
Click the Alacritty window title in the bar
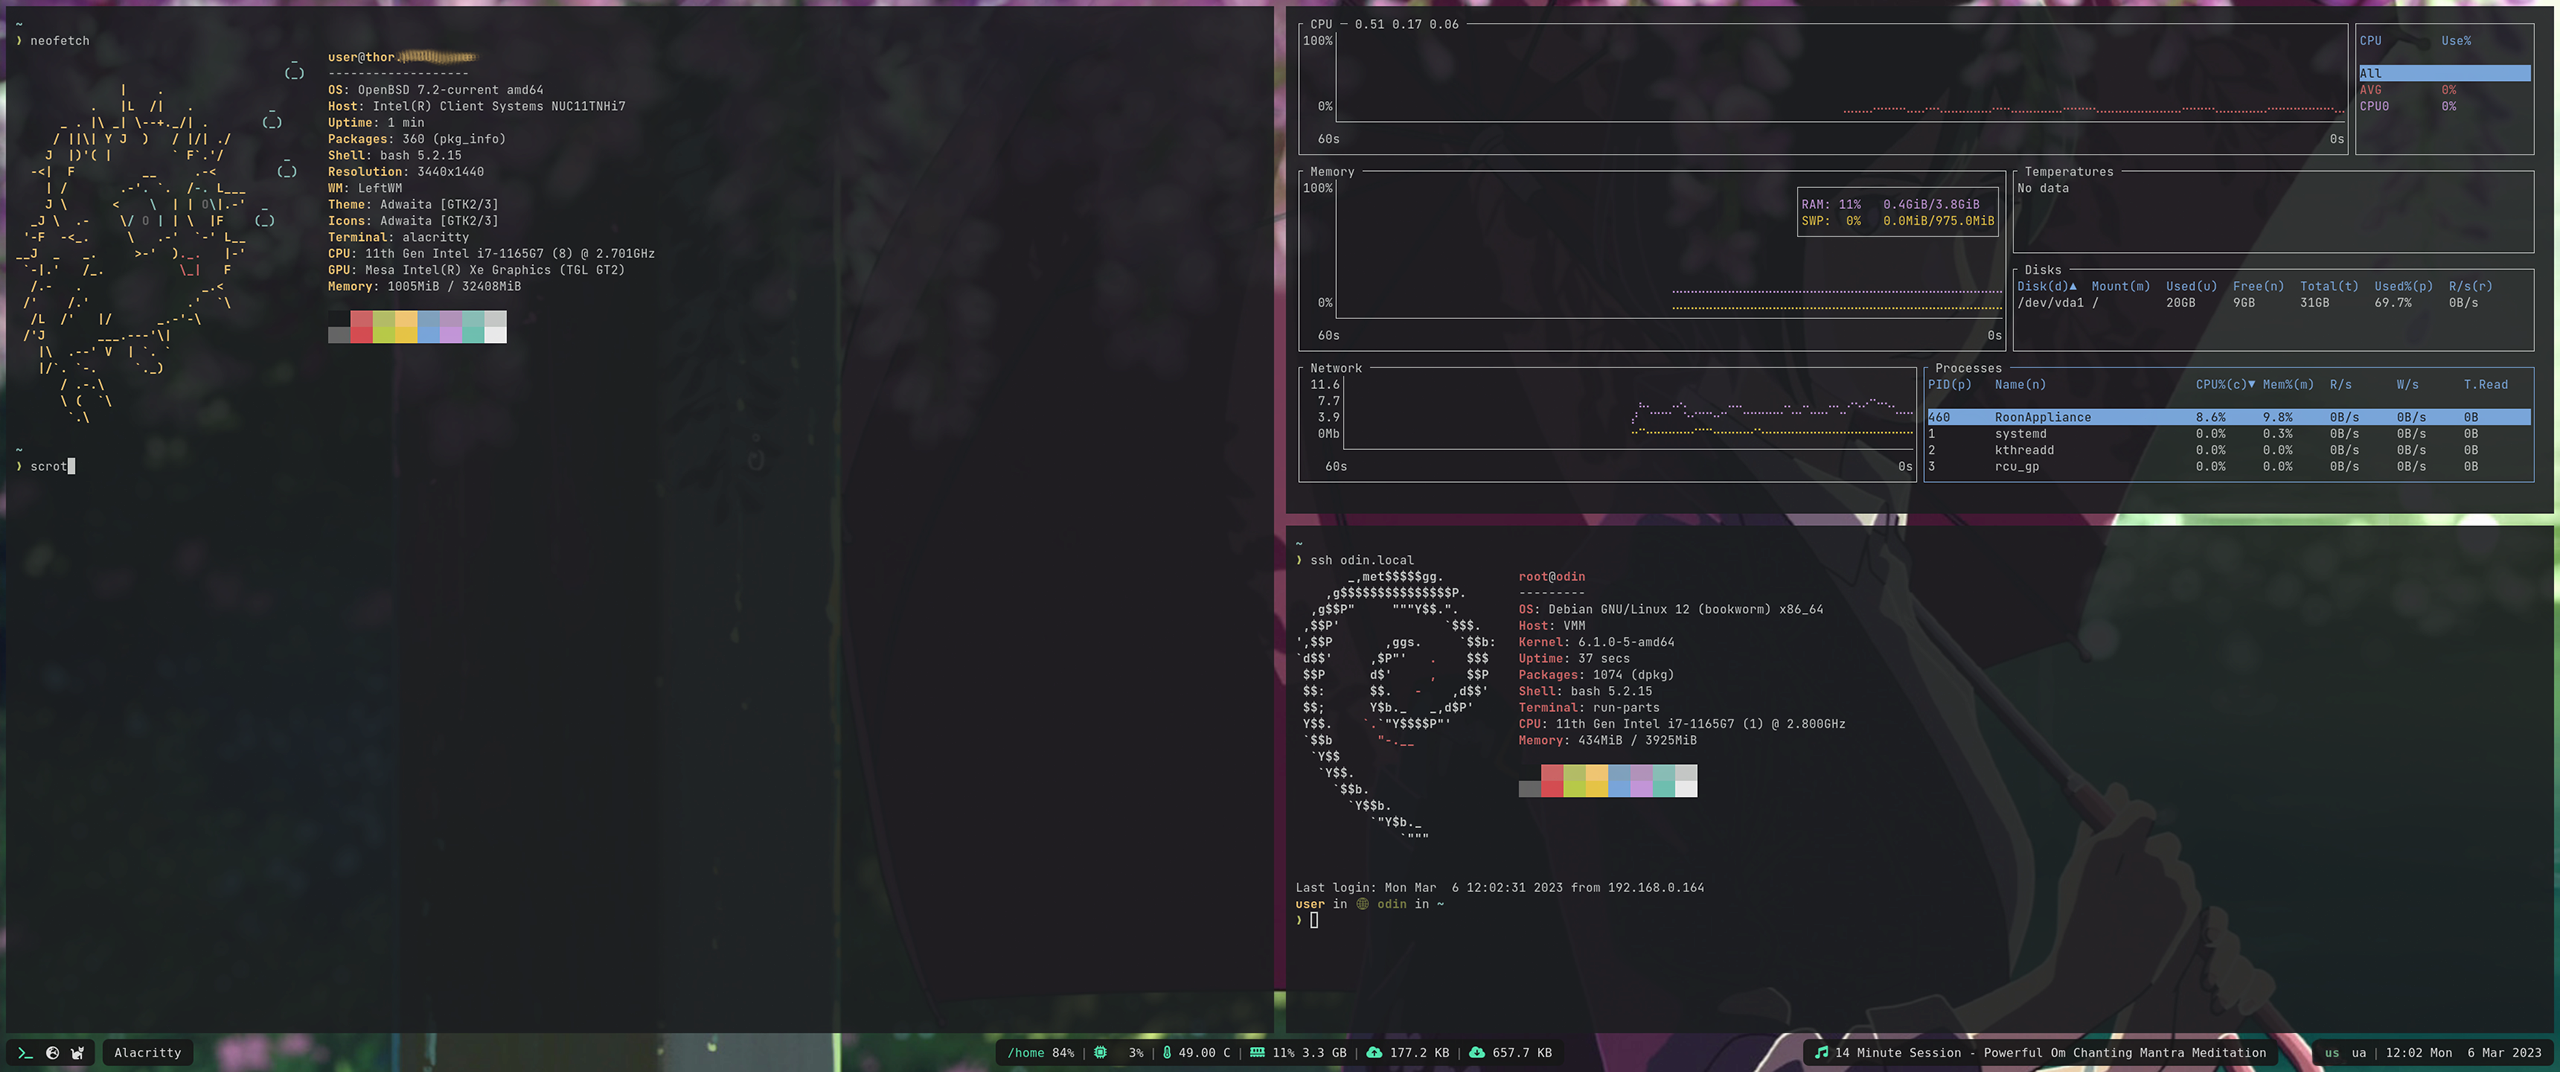147,1052
